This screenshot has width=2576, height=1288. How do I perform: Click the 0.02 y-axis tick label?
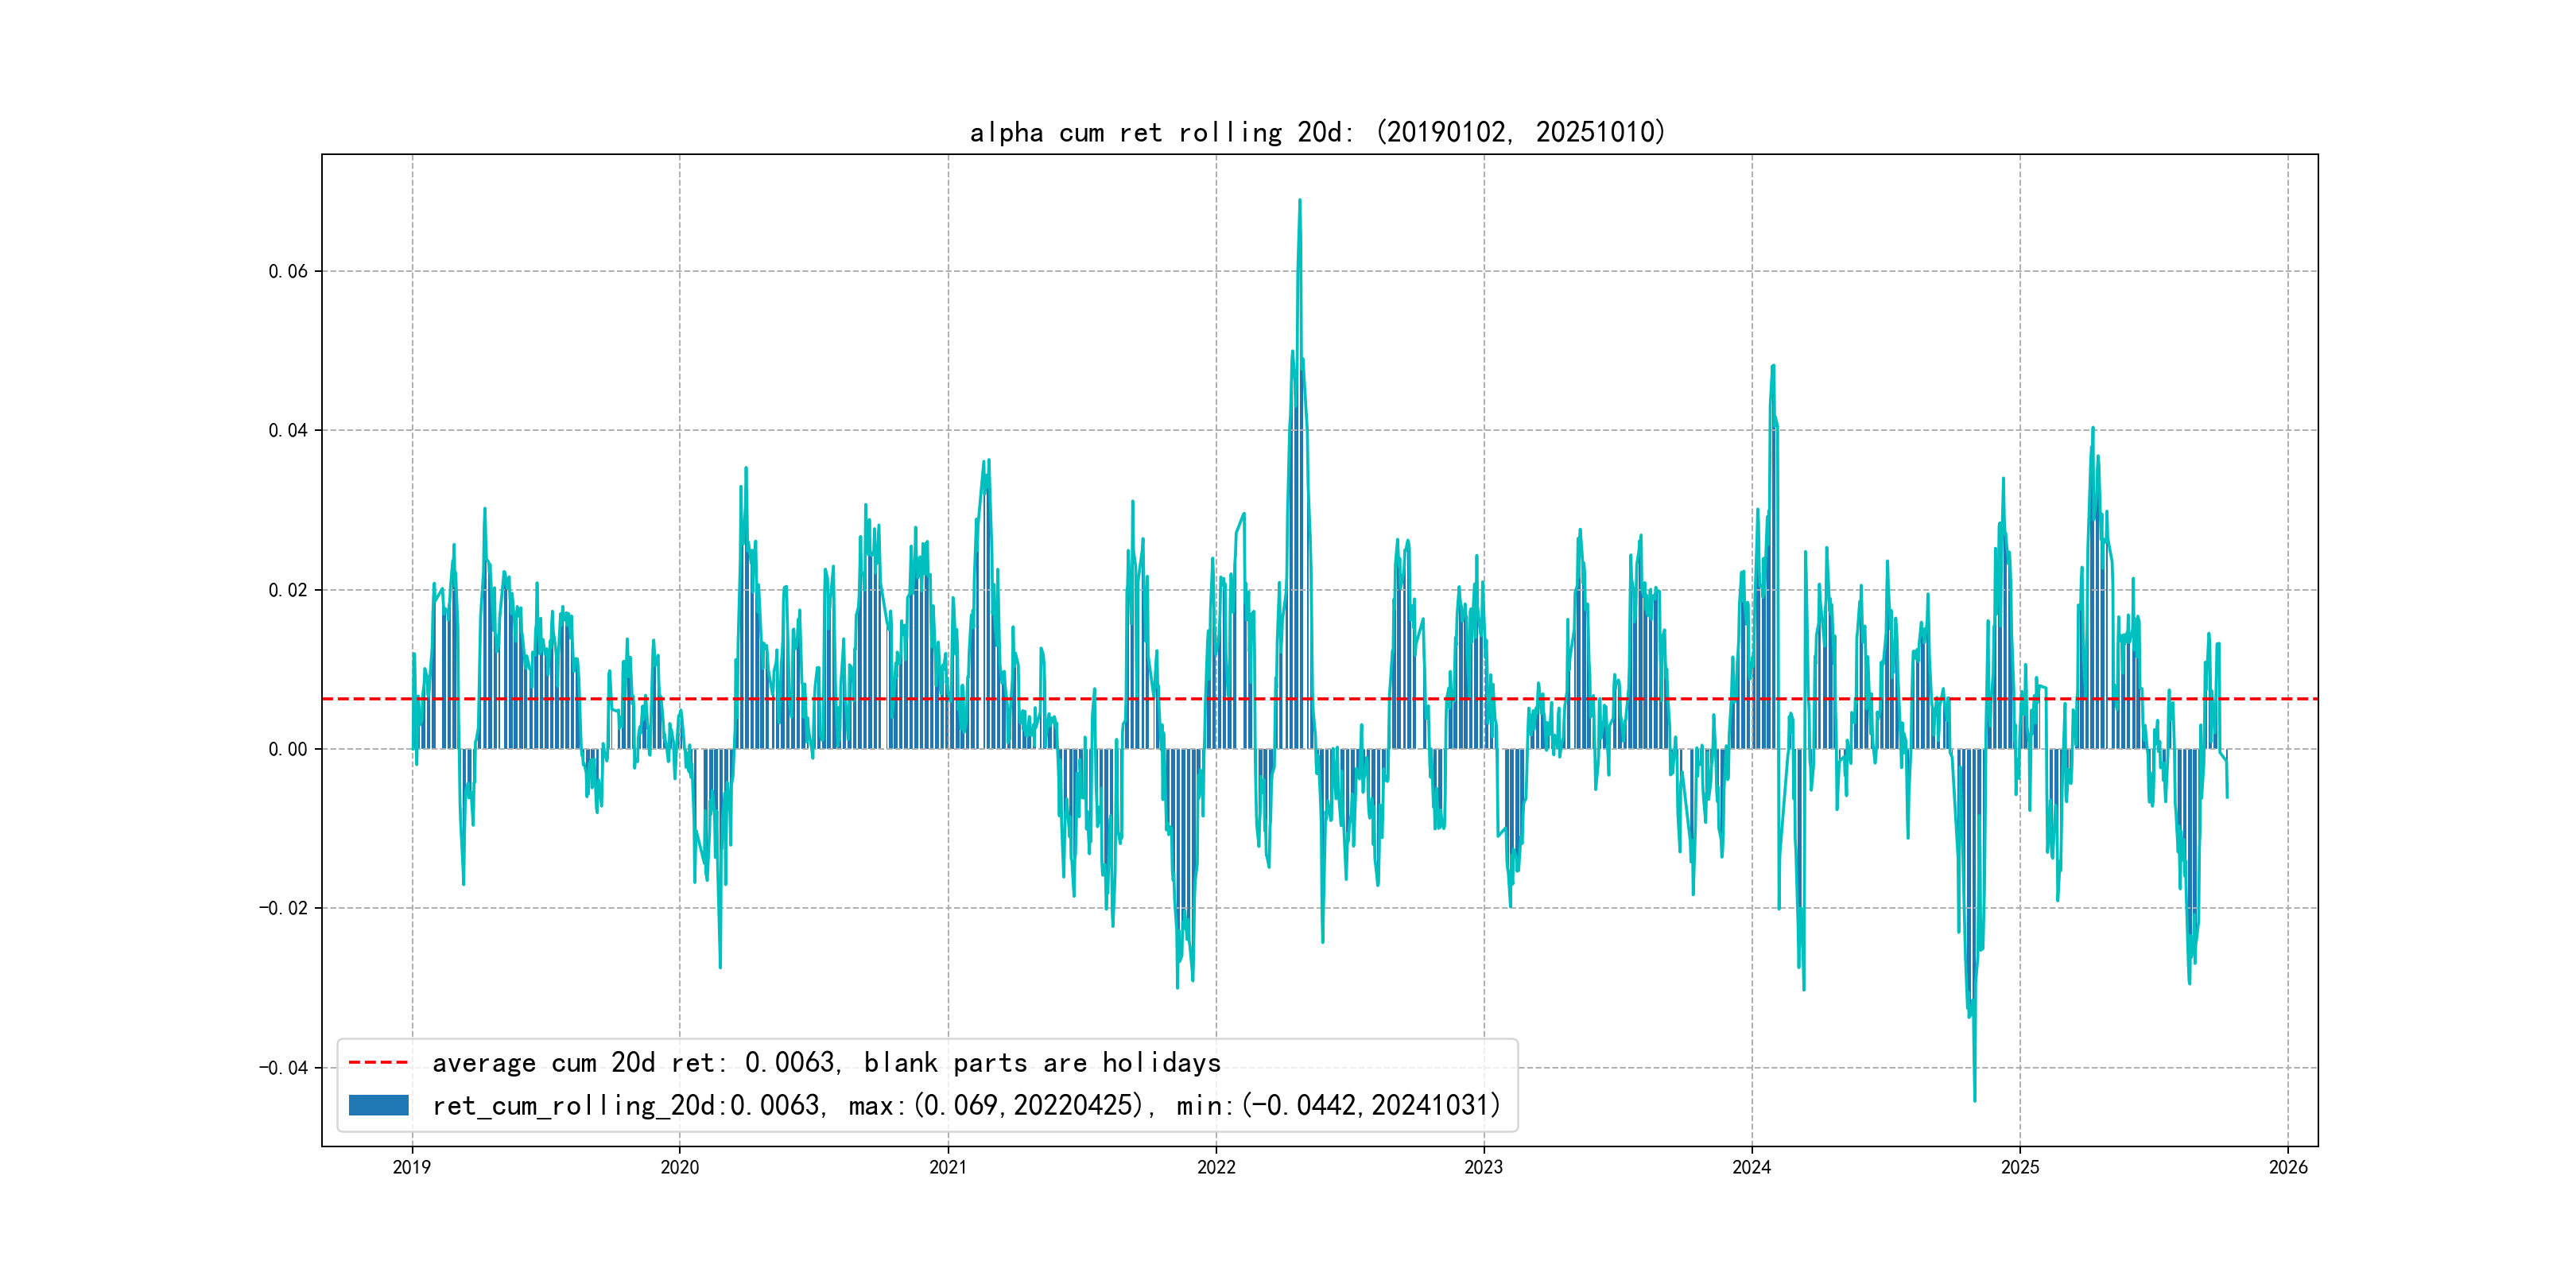tap(288, 590)
